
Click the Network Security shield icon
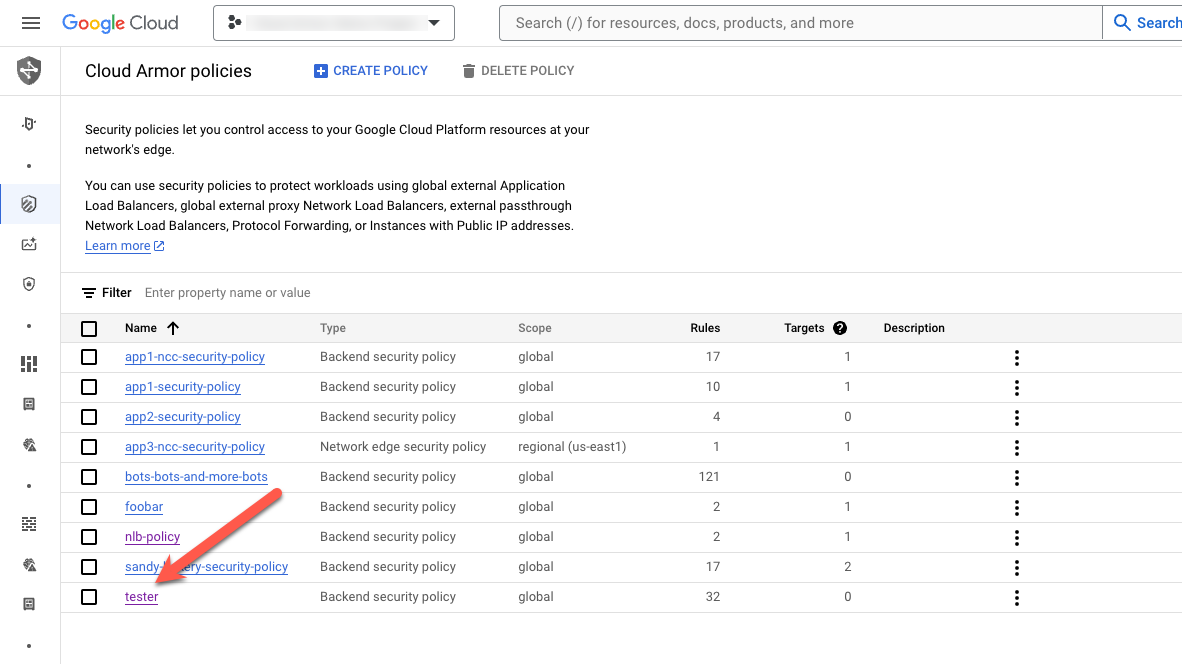(29, 71)
